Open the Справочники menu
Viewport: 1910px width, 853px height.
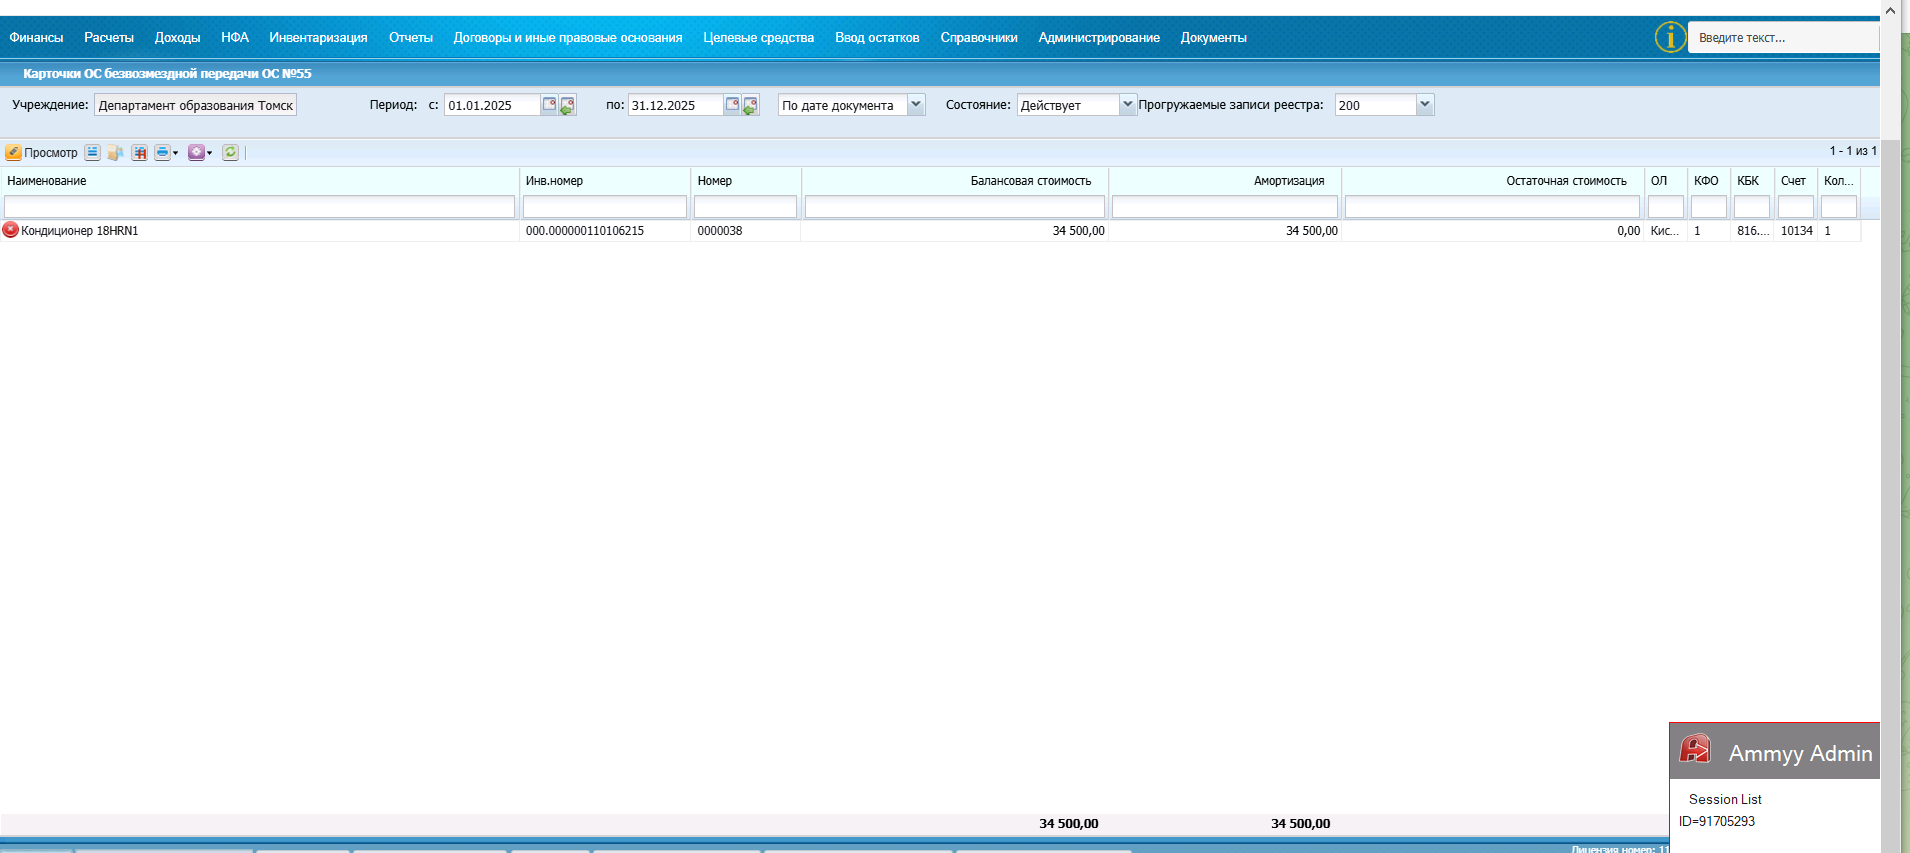979,38
